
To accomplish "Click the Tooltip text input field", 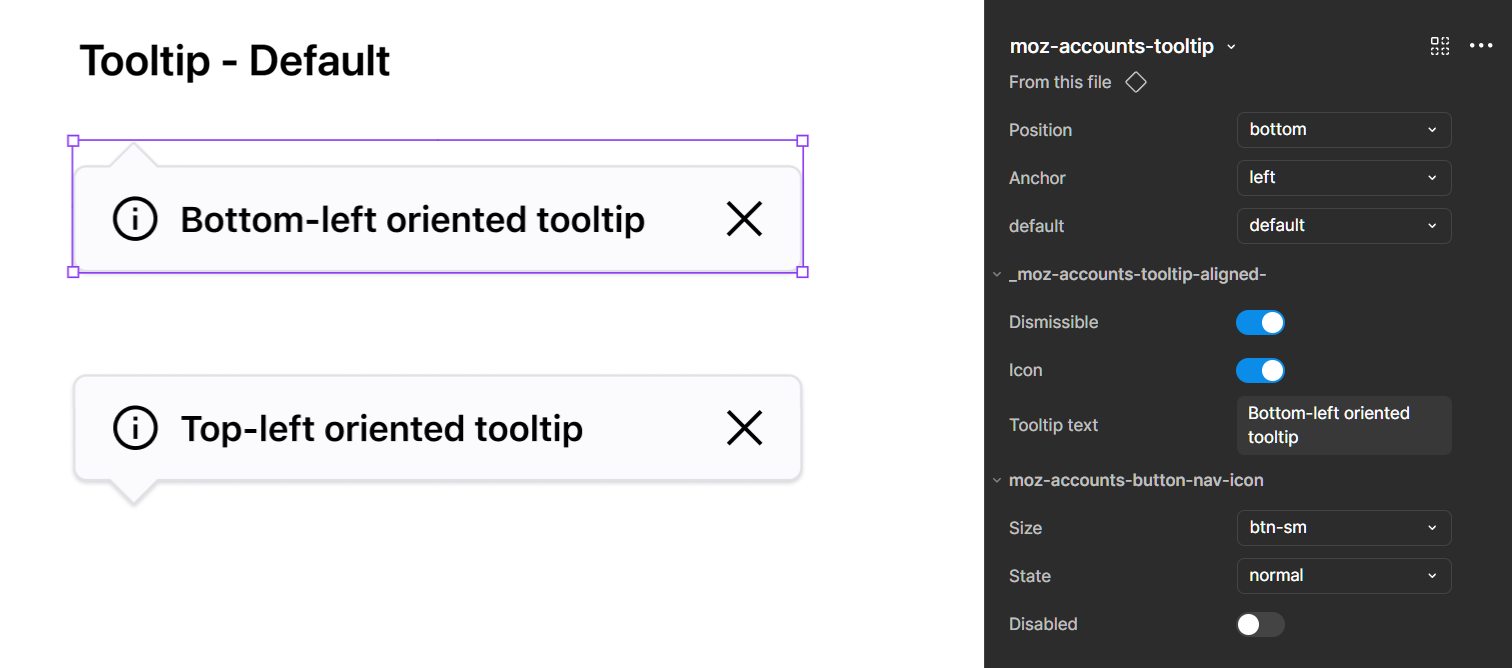I will point(1343,425).
